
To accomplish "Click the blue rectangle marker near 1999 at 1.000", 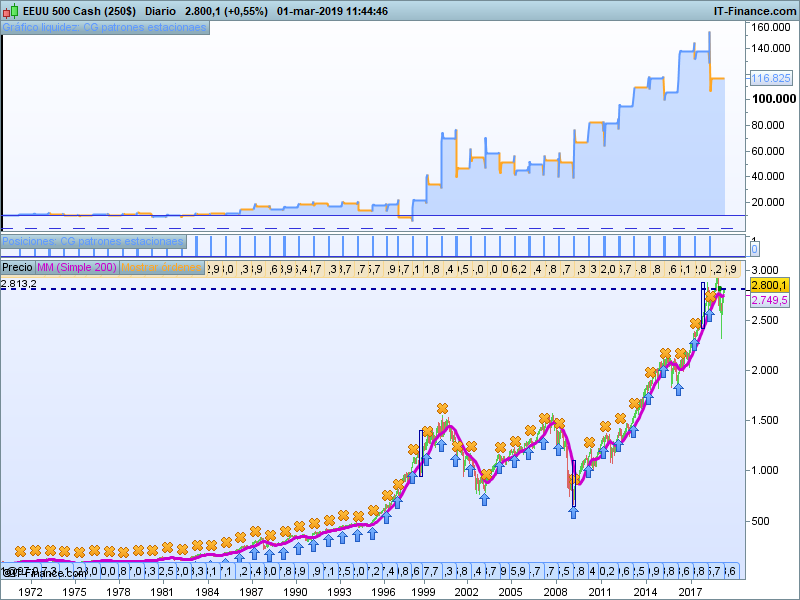I will point(421,453).
